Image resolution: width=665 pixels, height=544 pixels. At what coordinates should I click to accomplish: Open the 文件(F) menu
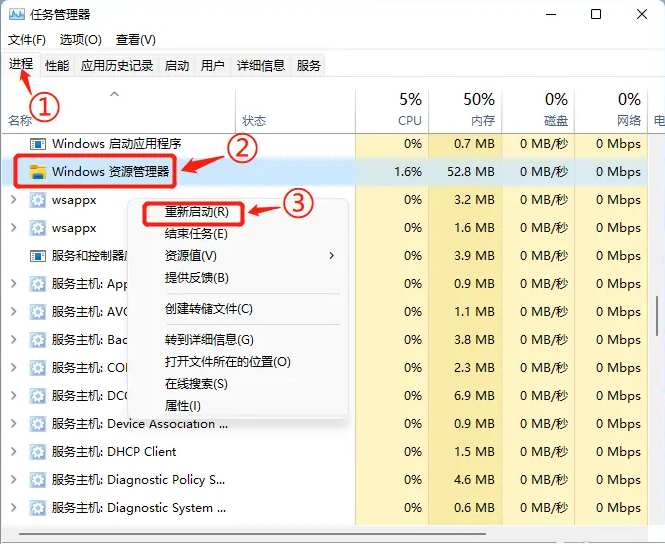click(x=27, y=40)
